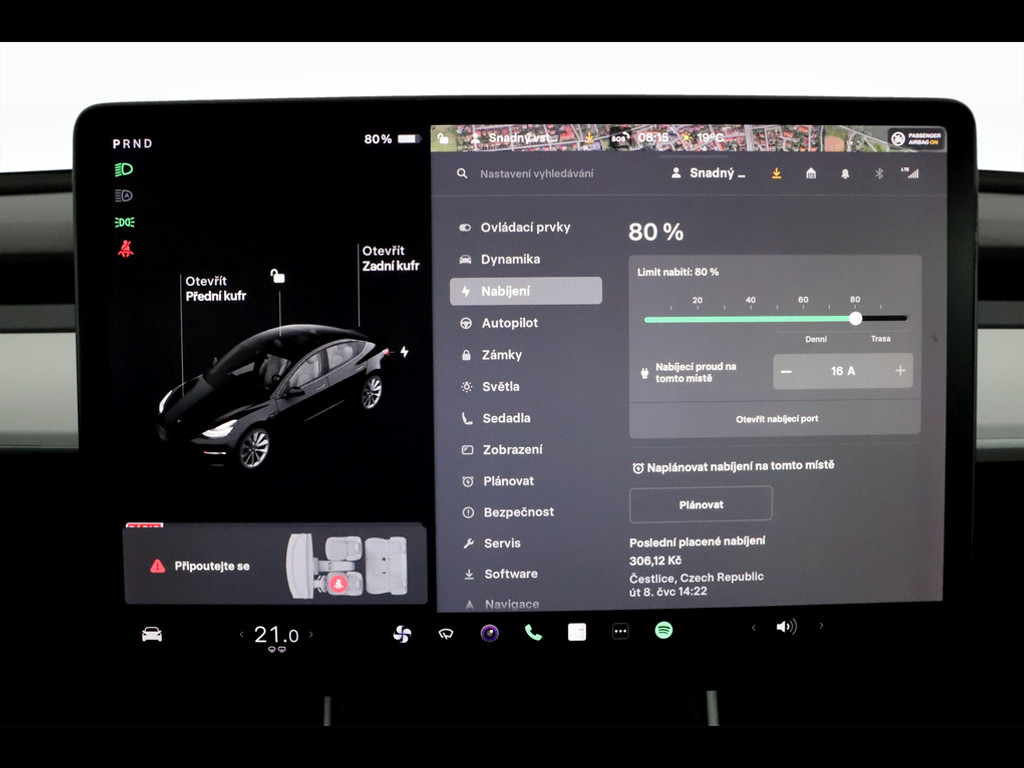The width and height of the screenshot is (1024, 768).
Task: Tap the Limit nabití: 80 % label
Action: [x=678, y=272]
